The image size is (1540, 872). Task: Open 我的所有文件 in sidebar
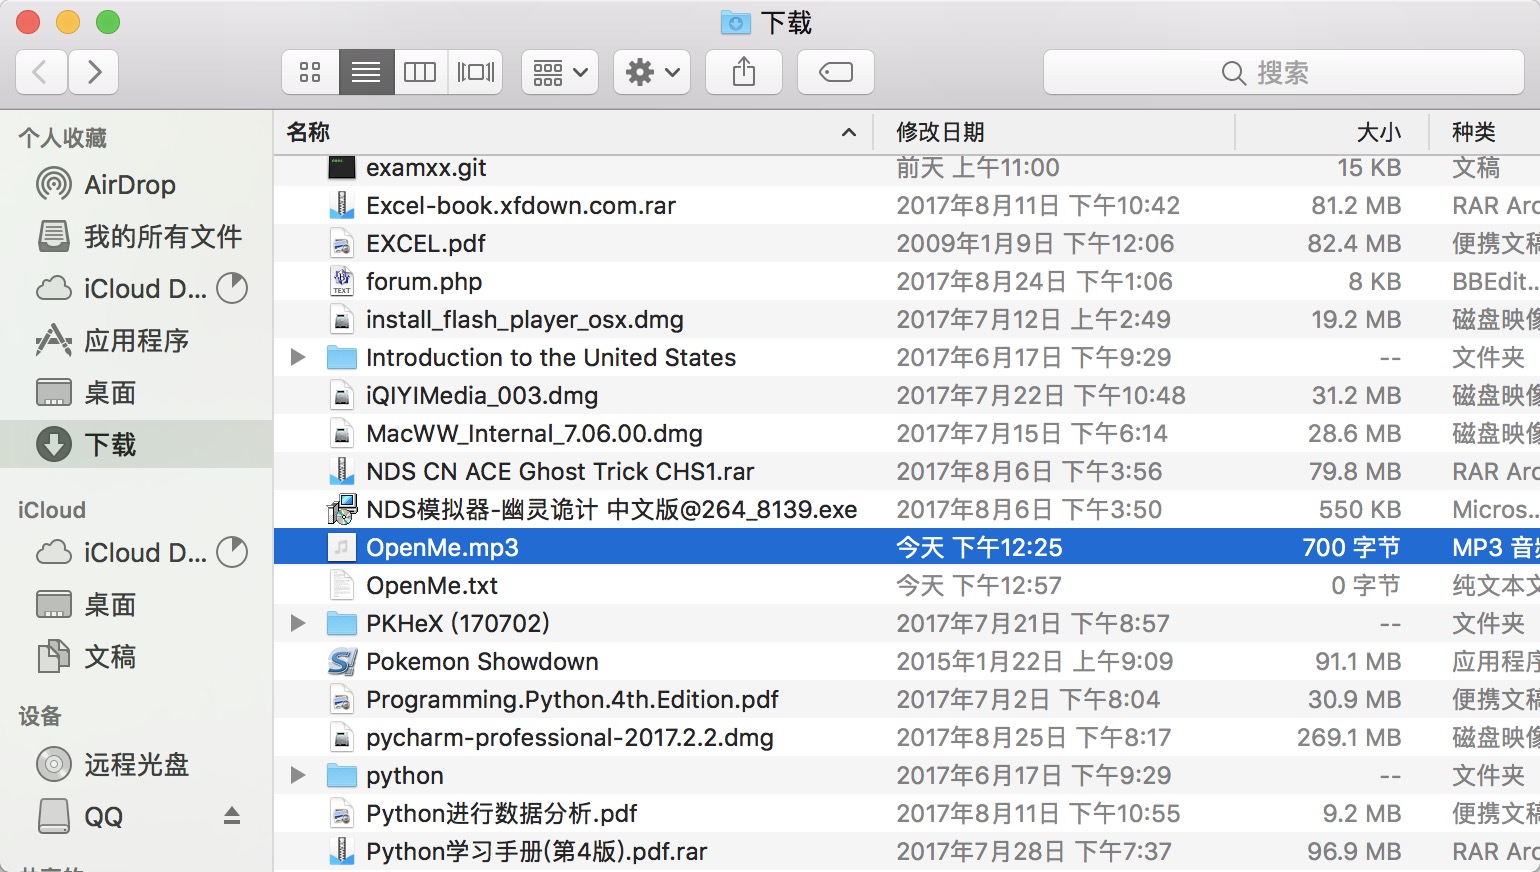pyautogui.click(x=162, y=237)
